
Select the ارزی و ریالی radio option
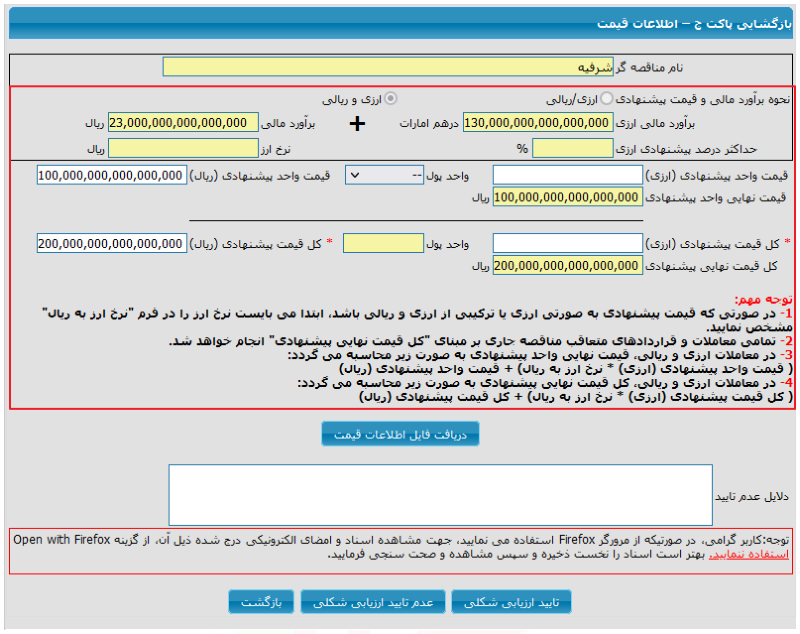click(x=391, y=98)
